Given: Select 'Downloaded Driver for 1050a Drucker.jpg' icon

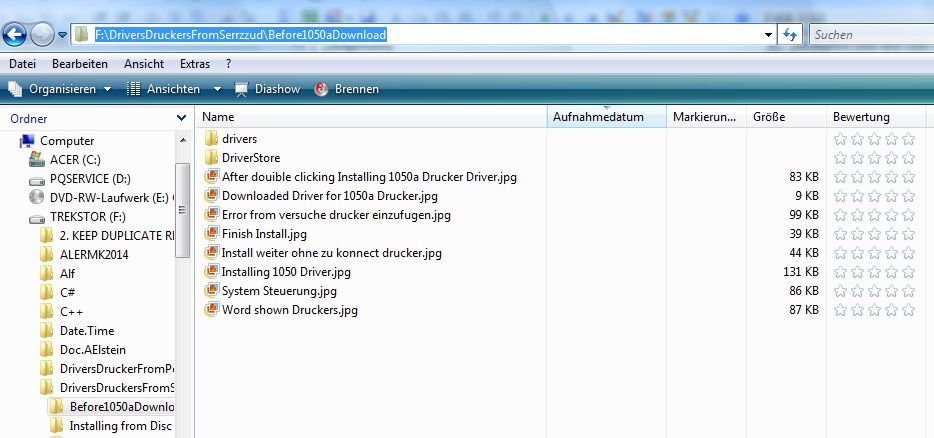Looking at the screenshot, I should click(211, 195).
